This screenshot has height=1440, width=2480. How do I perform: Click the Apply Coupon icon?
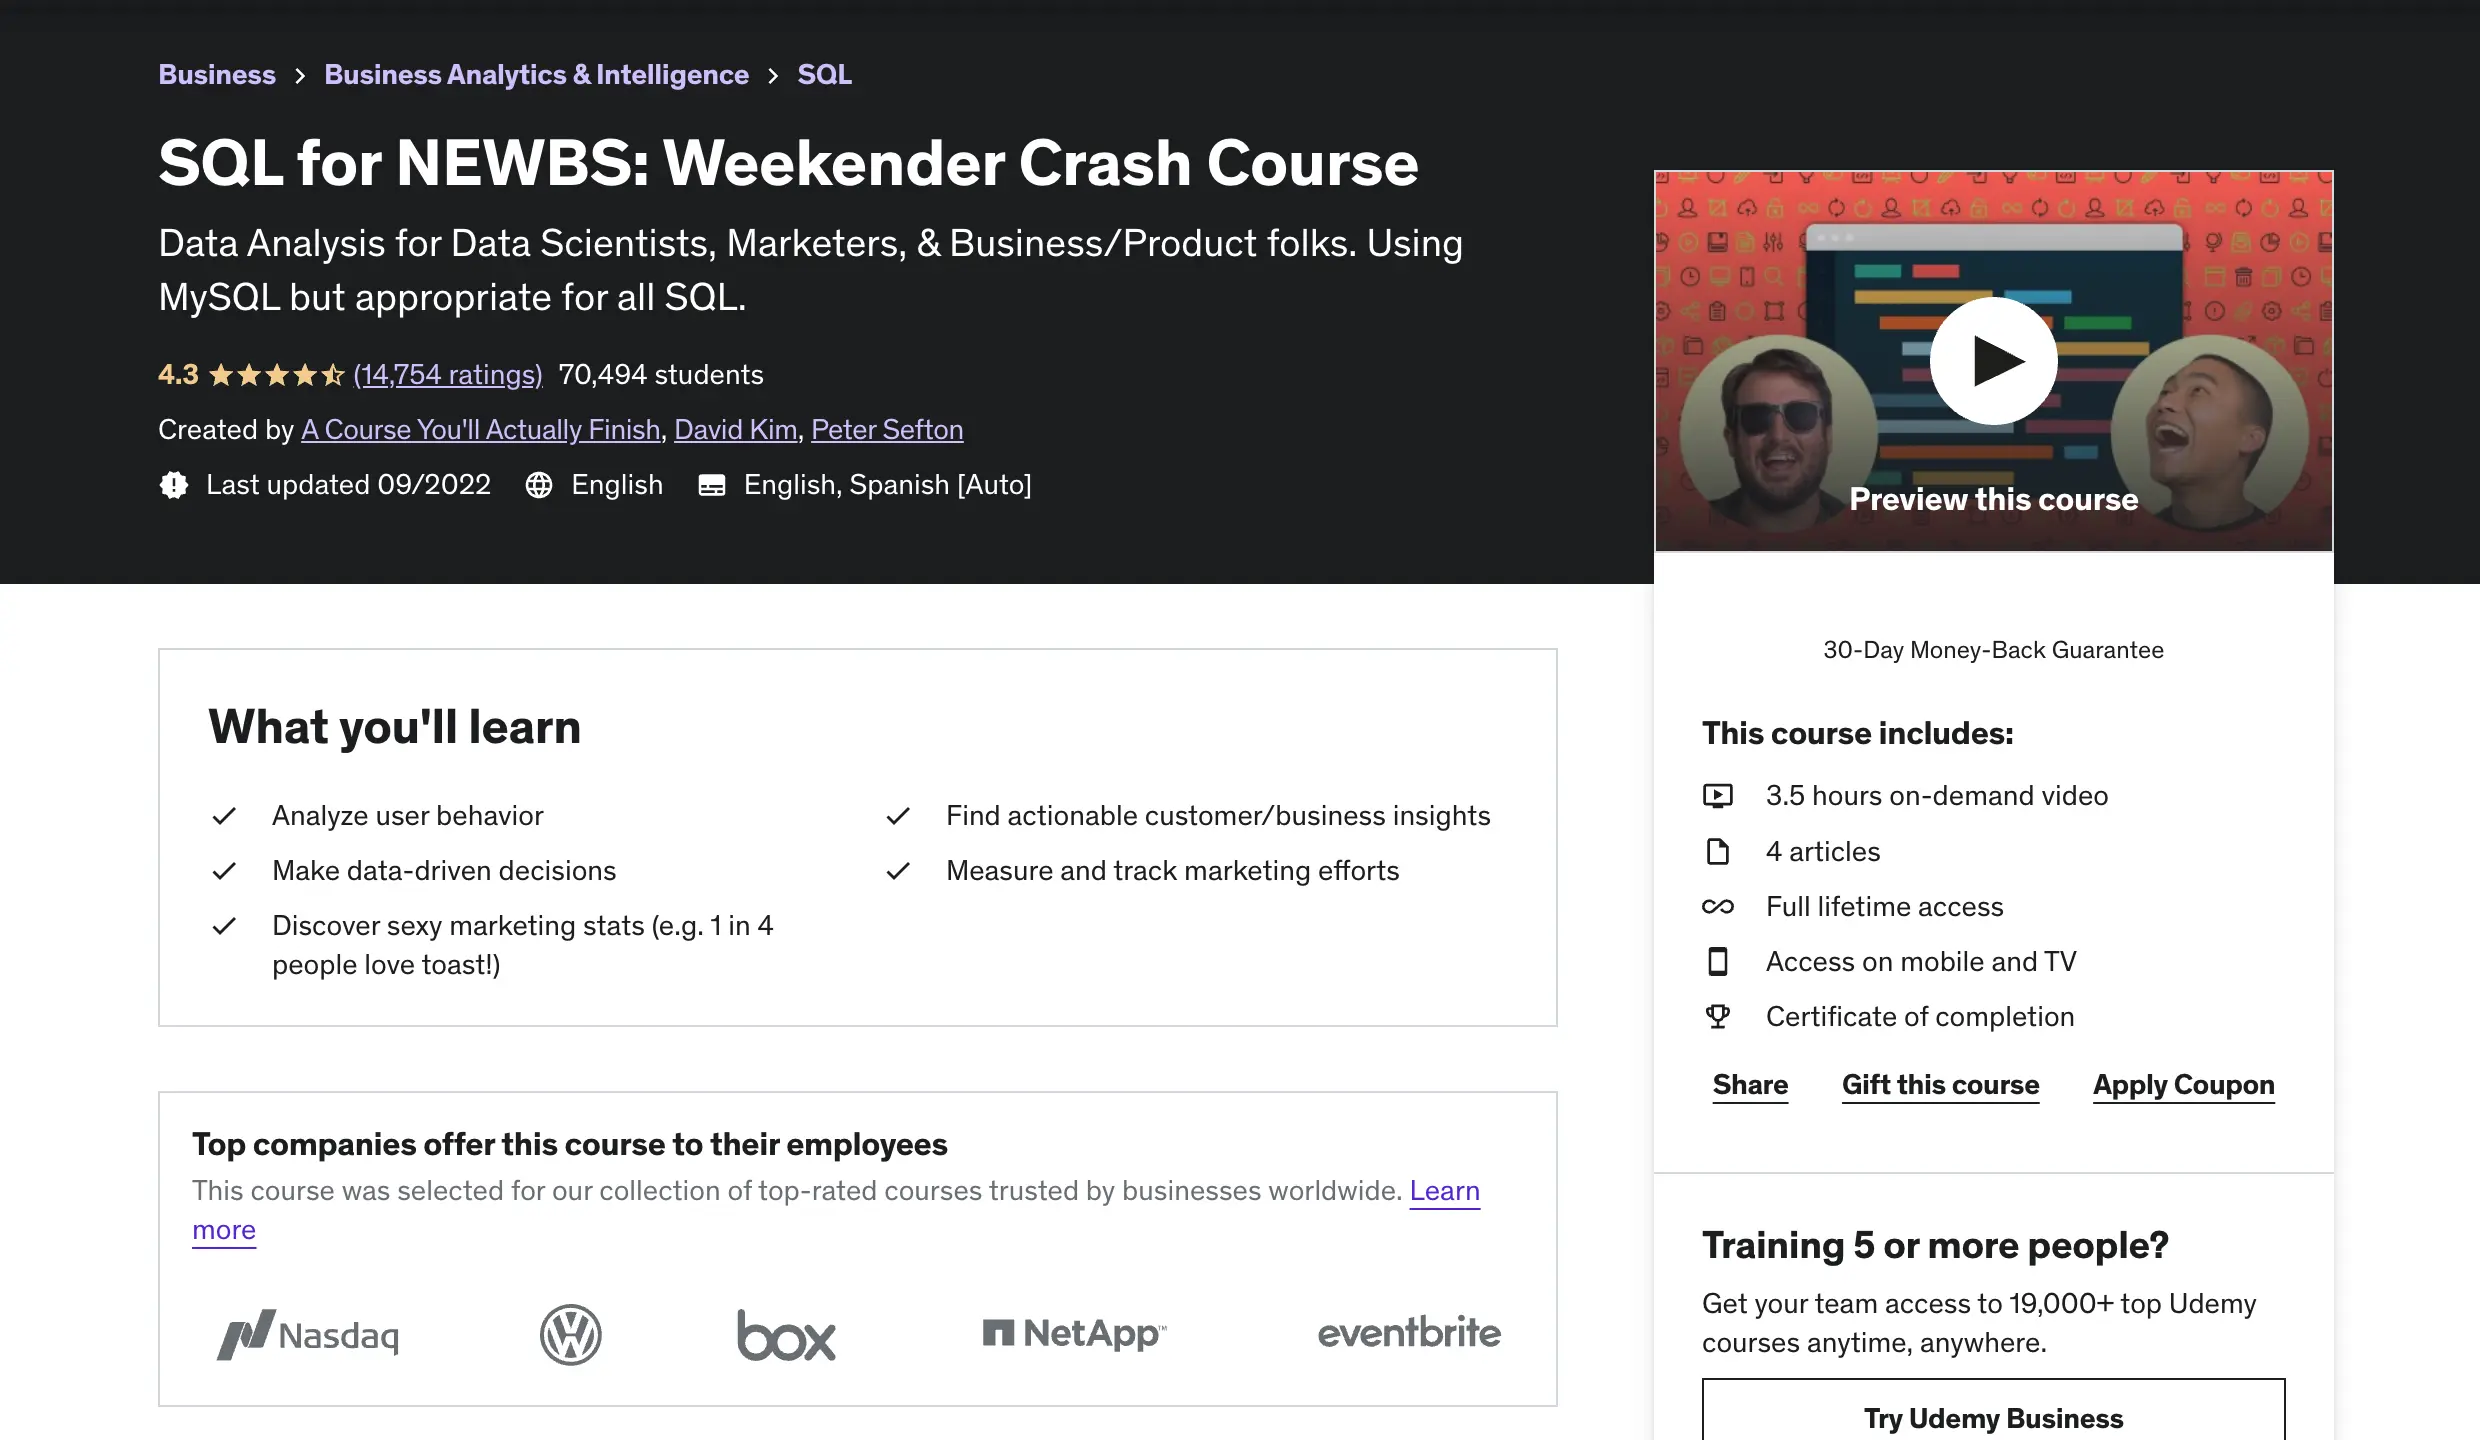click(x=2183, y=1083)
